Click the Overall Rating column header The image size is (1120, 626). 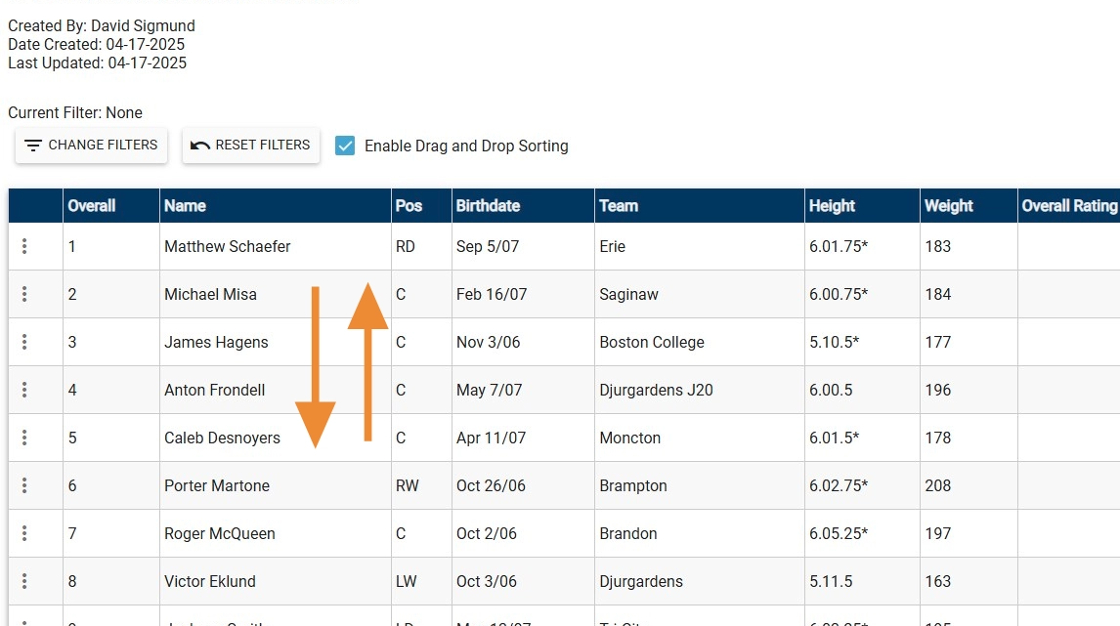coord(1068,206)
